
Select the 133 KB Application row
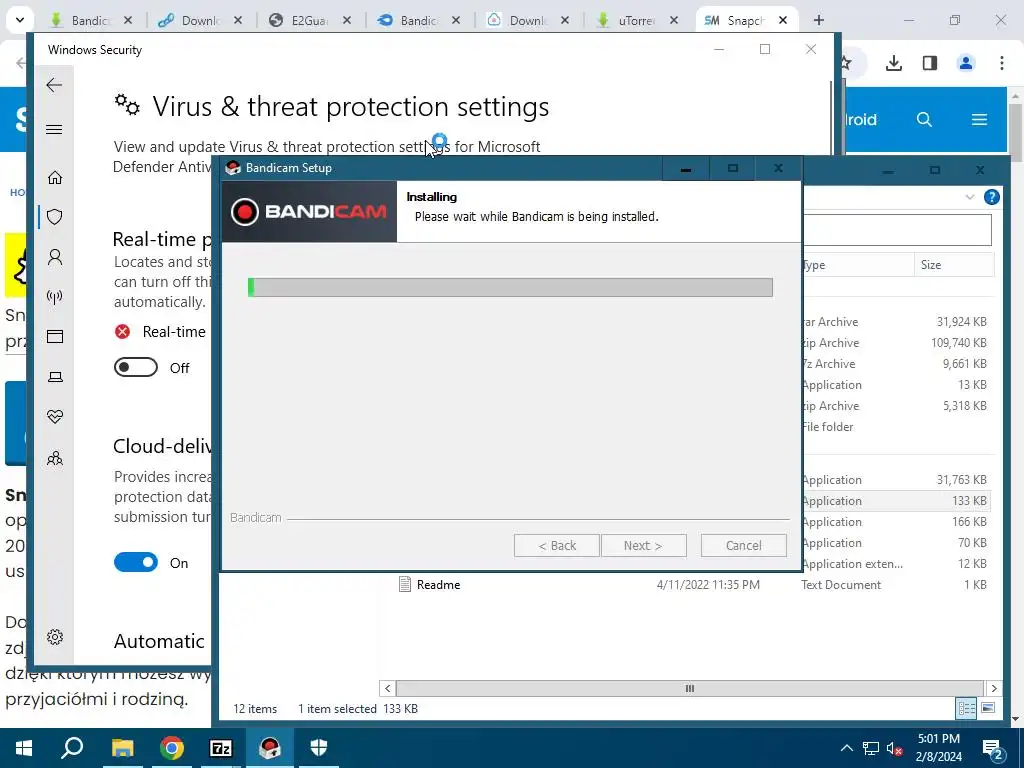pyautogui.click(x=895, y=501)
